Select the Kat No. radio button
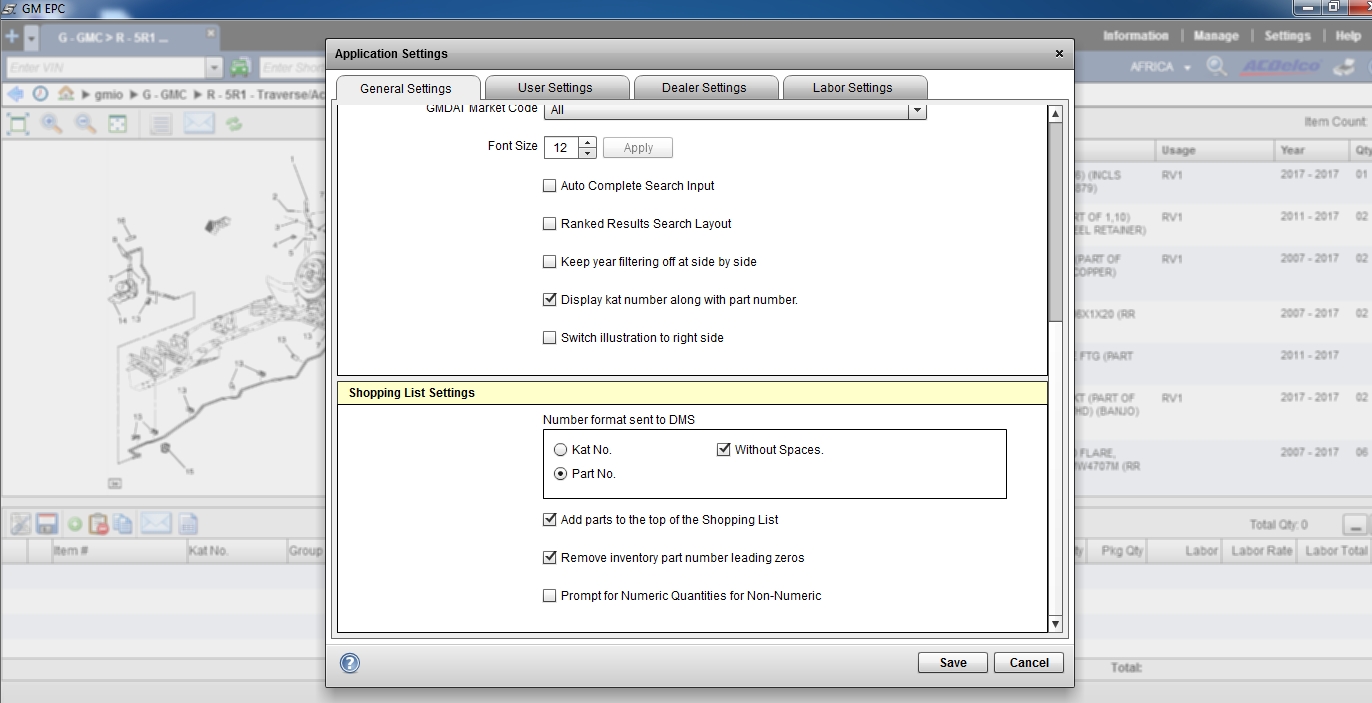1372x703 pixels. coord(560,450)
